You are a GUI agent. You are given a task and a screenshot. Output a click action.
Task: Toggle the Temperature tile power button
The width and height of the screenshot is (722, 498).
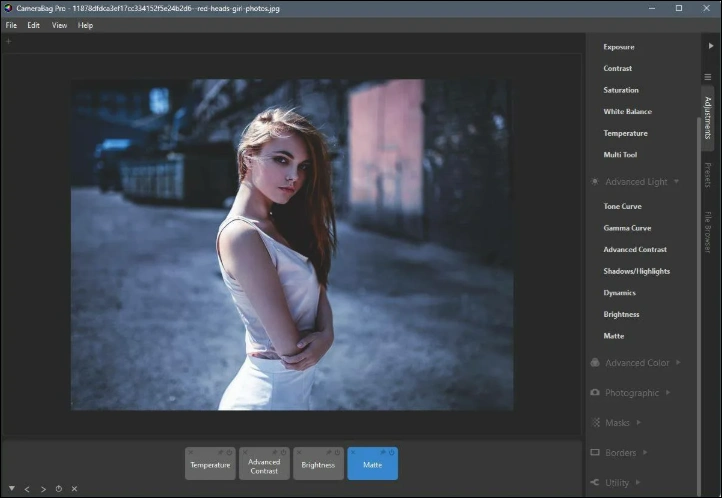(x=230, y=453)
